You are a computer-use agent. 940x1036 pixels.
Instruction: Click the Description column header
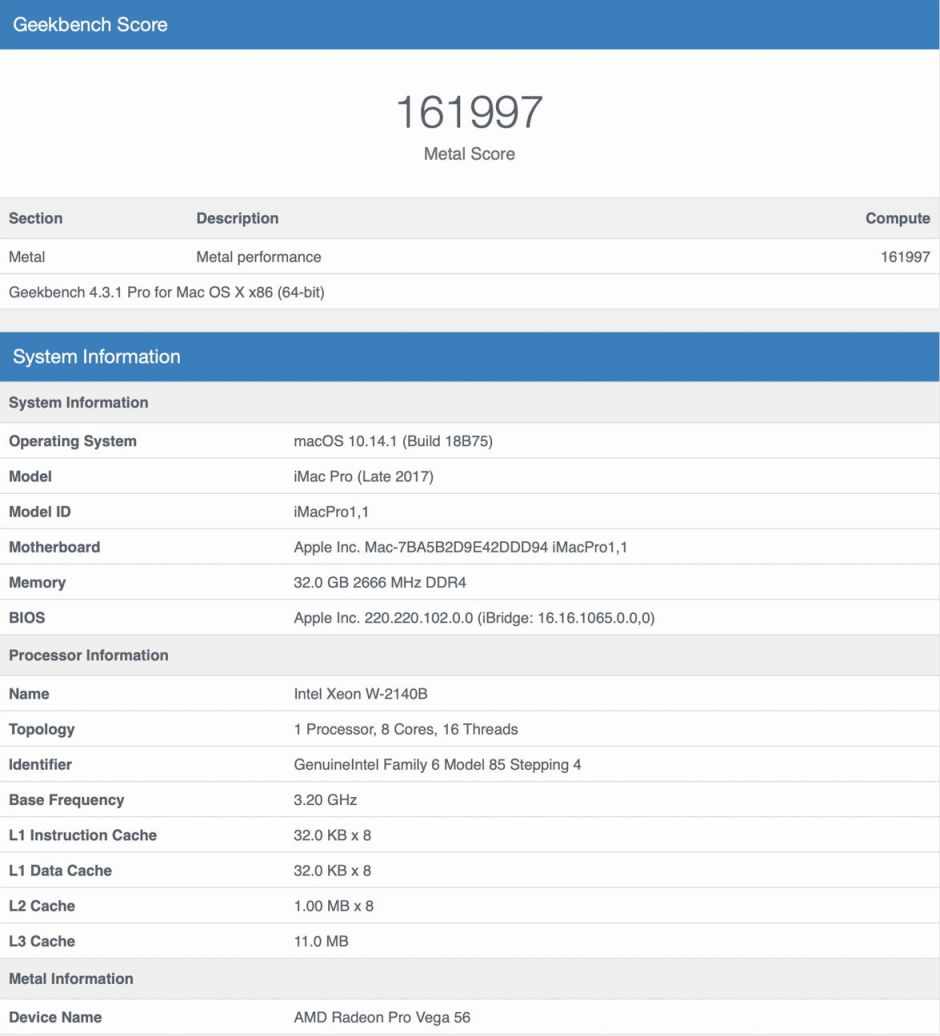click(x=237, y=218)
